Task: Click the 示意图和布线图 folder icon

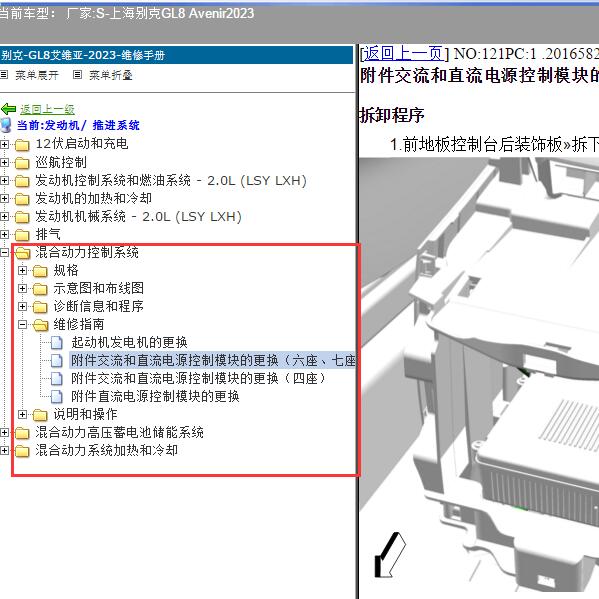Action: tap(40, 288)
